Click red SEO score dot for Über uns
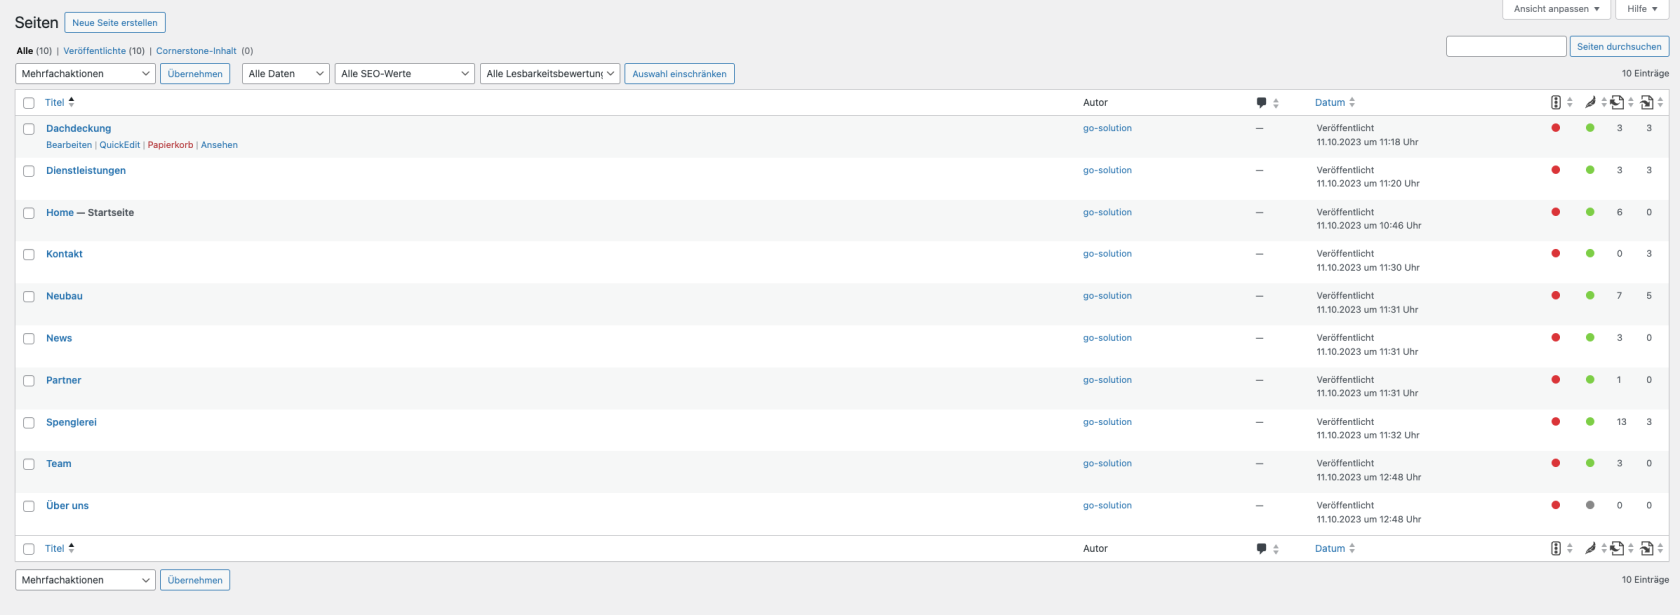1680x615 pixels. (1555, 505)
